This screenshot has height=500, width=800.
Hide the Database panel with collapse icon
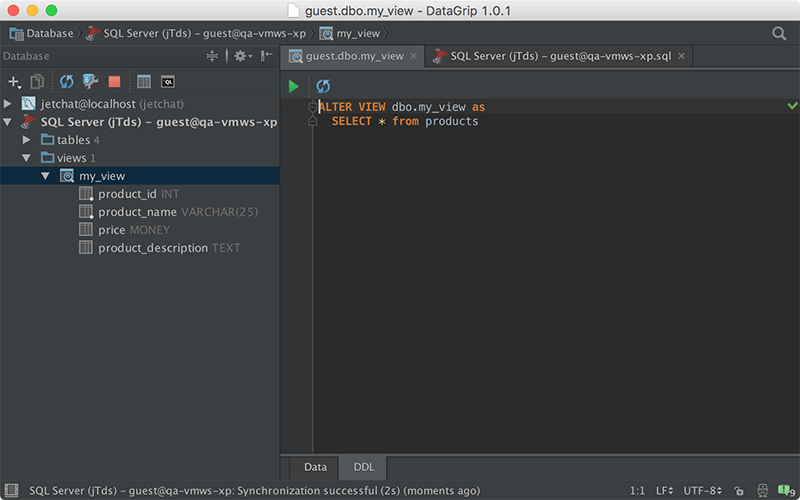pyautogui.click(x=267, y=56)
